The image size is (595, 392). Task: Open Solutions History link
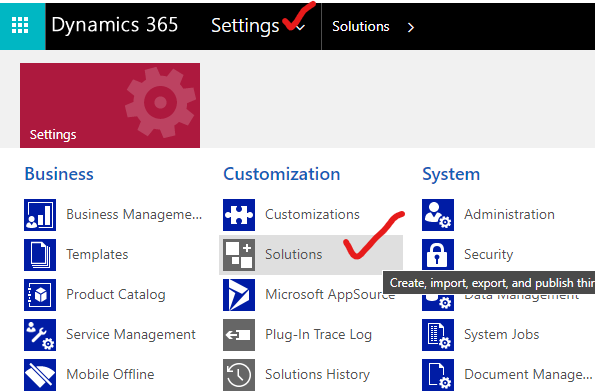coord(317,375)
